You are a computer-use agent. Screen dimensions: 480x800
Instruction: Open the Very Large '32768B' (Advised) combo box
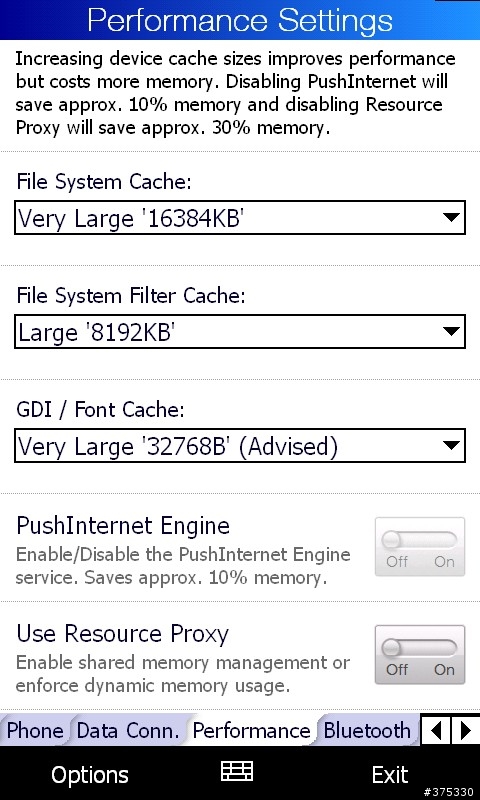(240, 445)
